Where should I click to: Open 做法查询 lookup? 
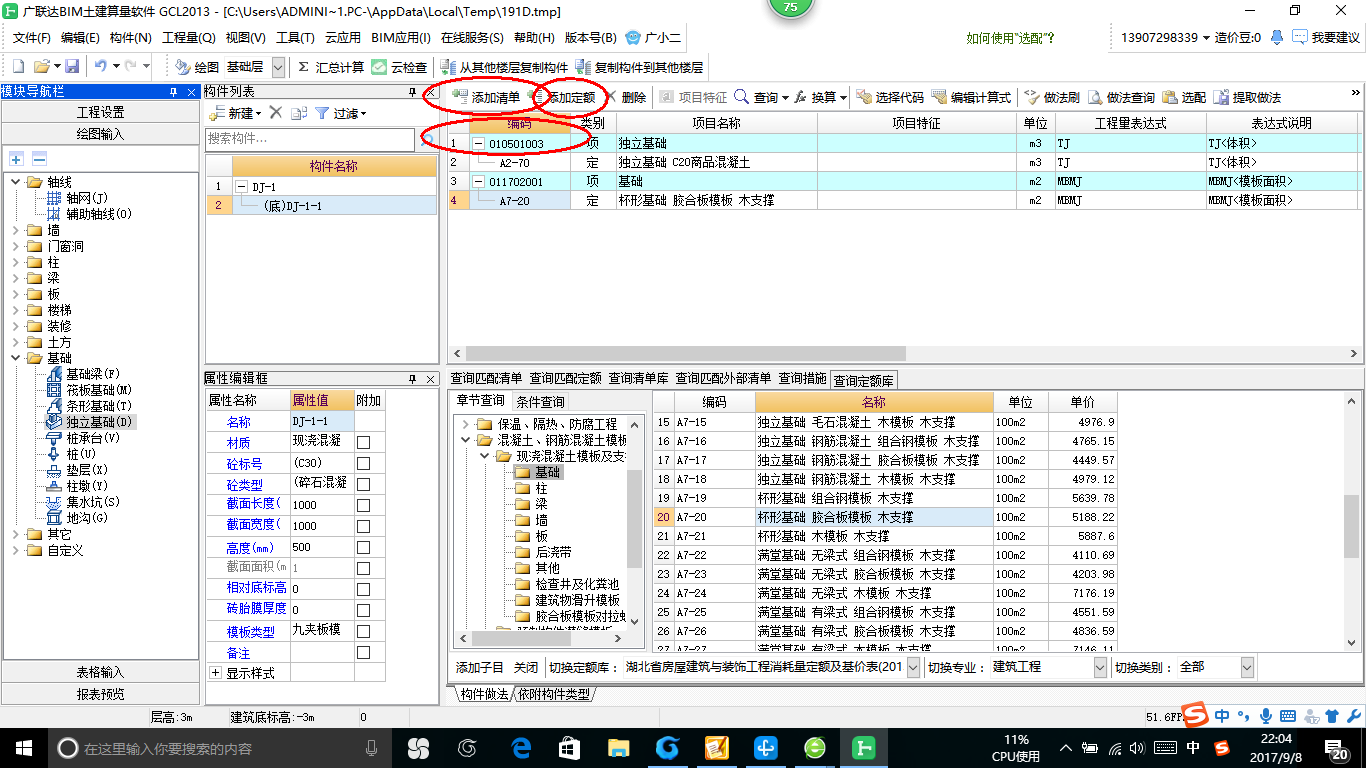[1121, 97]
